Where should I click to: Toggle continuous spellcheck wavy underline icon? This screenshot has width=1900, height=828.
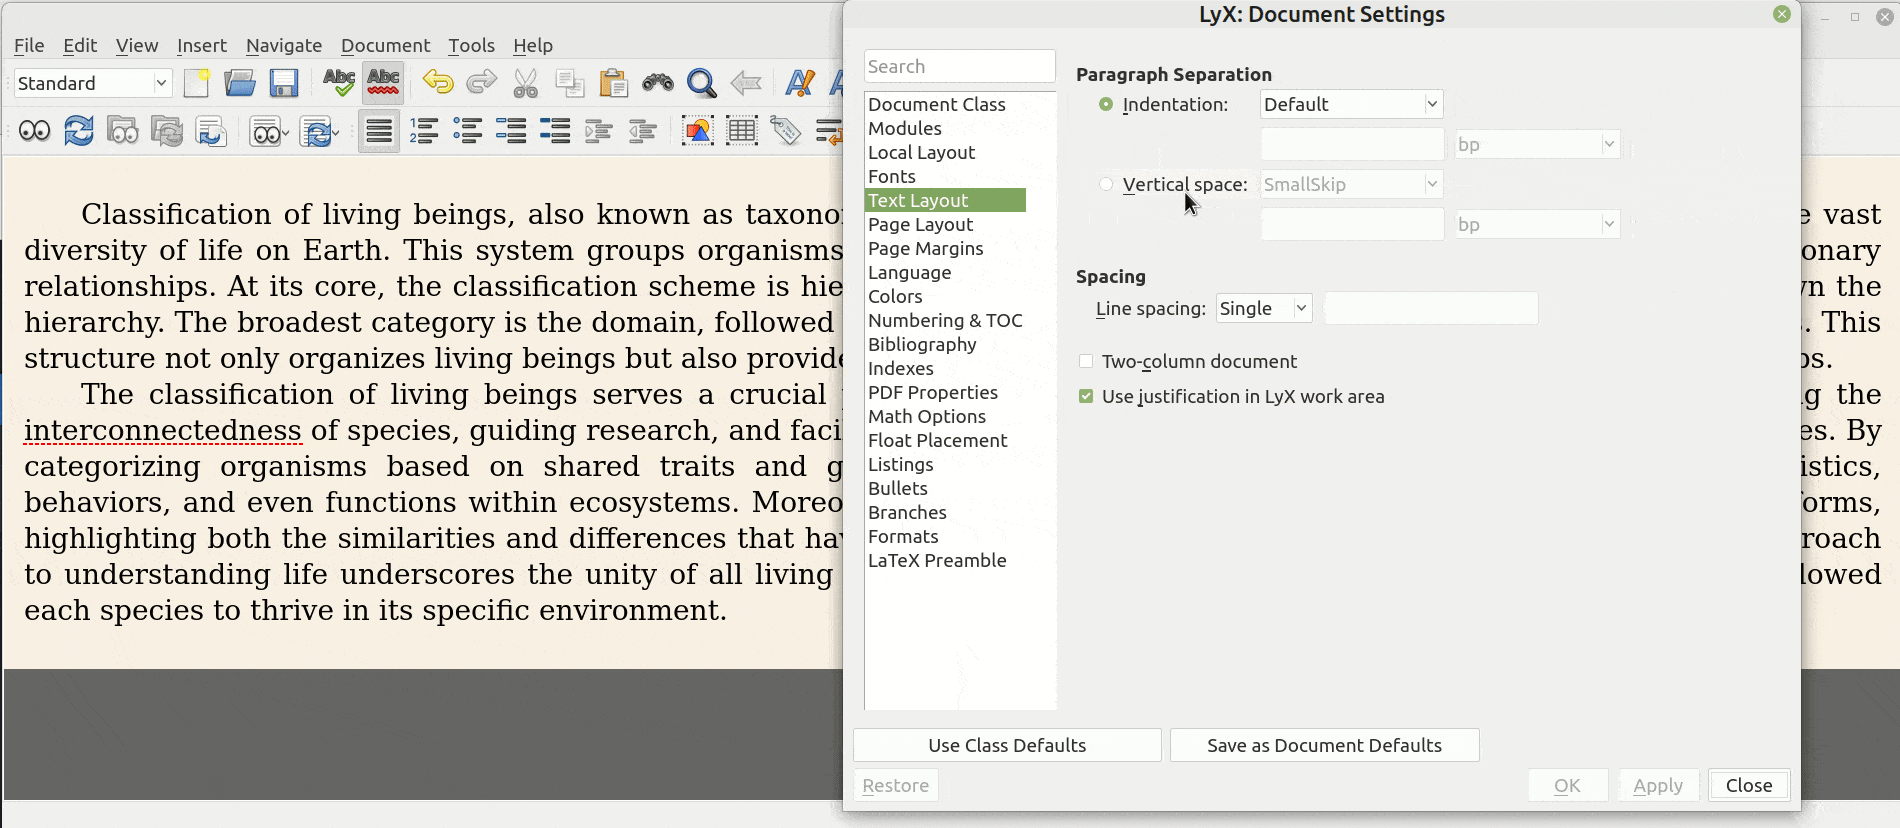pyautogui.click(x=383, y=83)
